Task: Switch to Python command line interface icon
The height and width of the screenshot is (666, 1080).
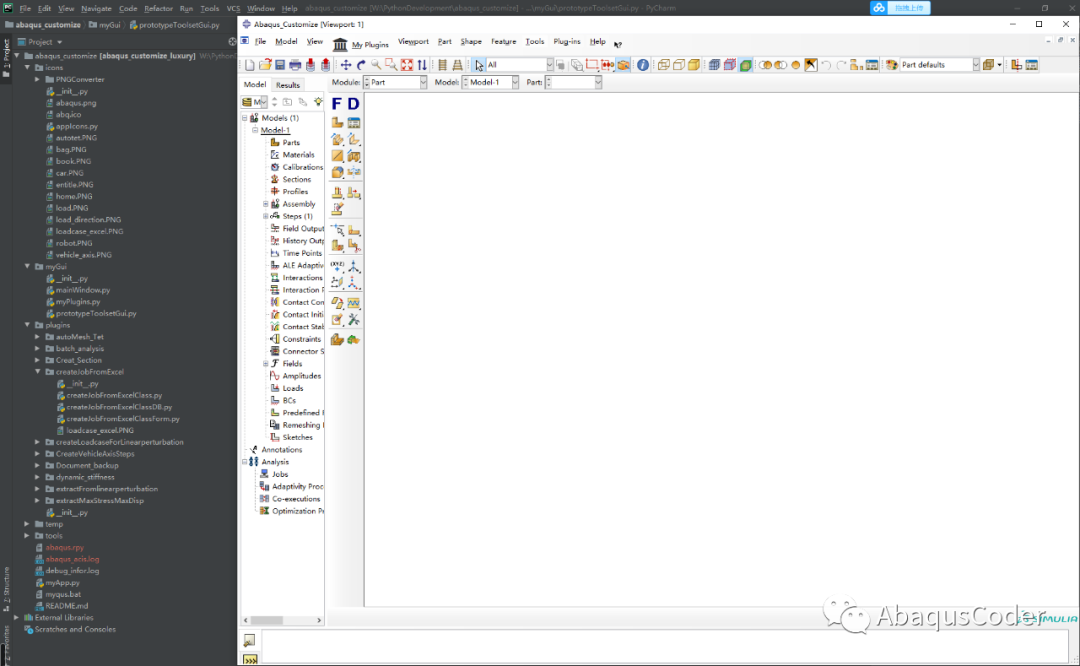Action: tap(249, 659)
